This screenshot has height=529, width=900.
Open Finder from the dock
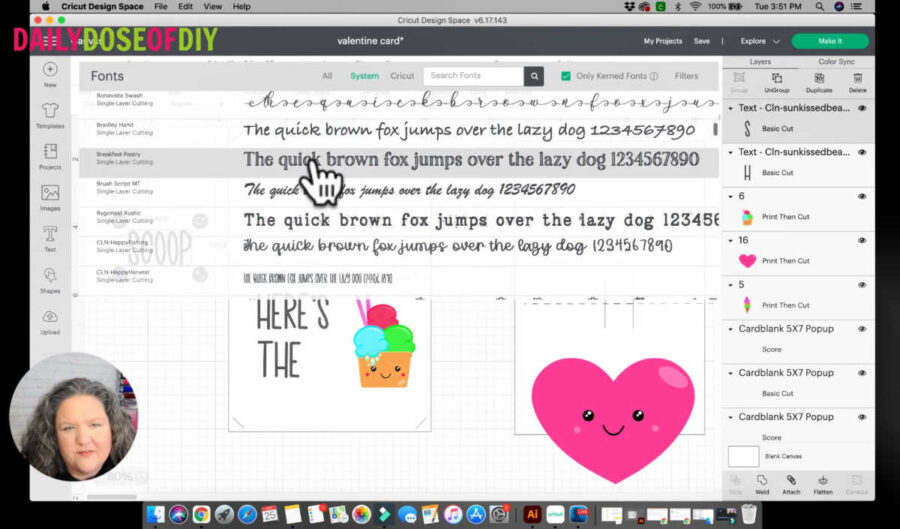[x=156, y=514]
